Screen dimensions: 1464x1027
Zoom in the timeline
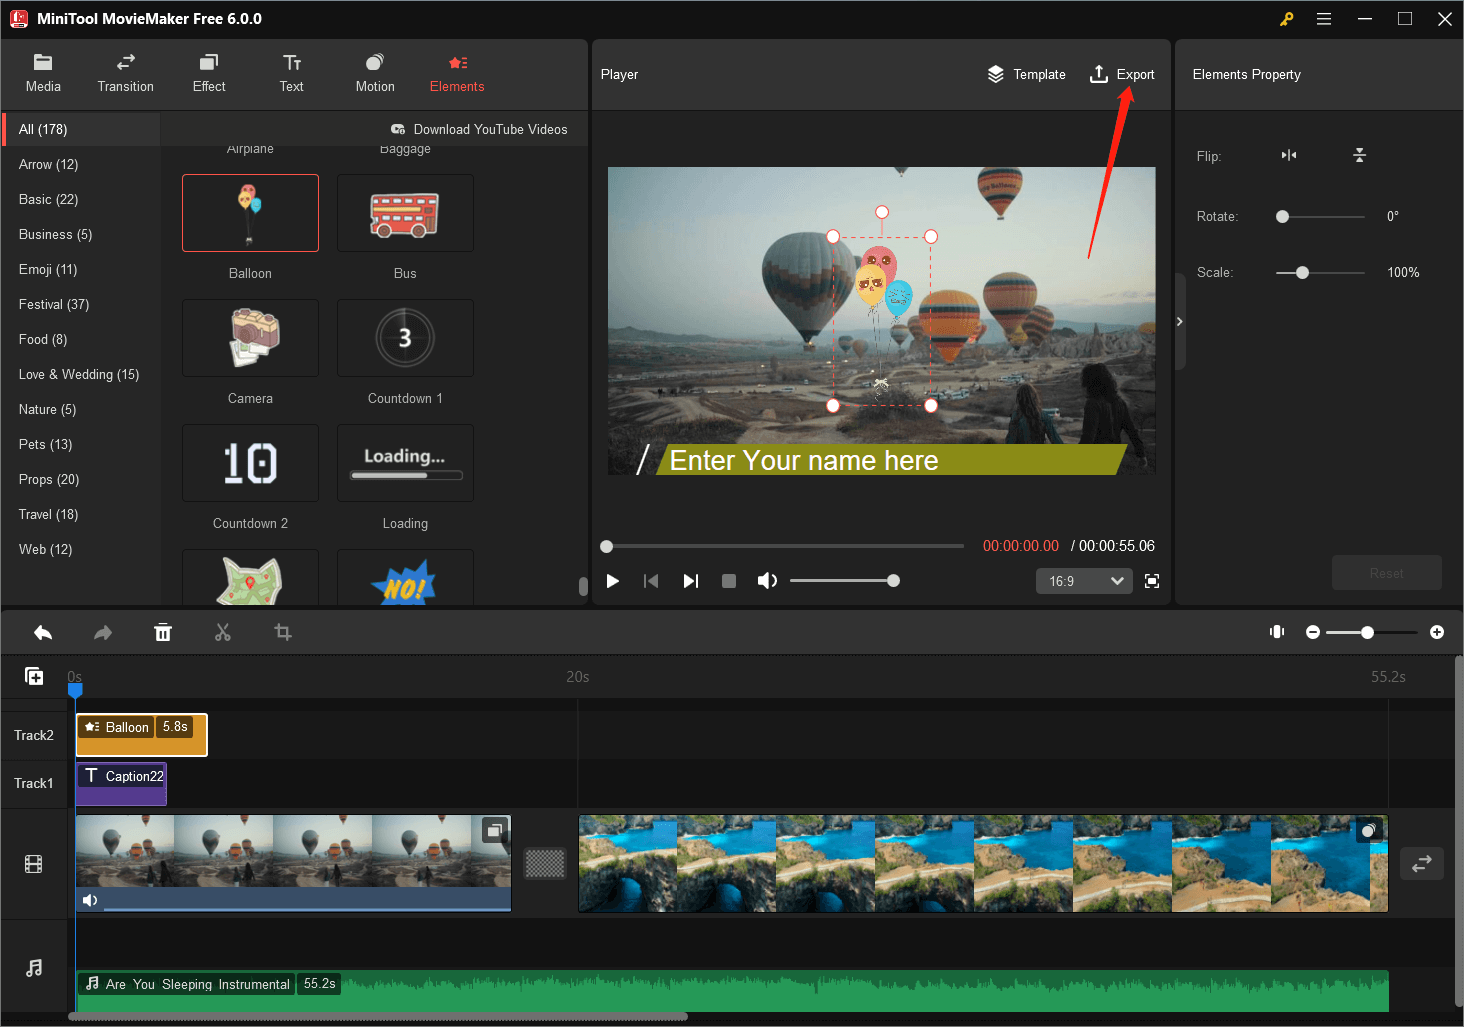point(1437,632)
